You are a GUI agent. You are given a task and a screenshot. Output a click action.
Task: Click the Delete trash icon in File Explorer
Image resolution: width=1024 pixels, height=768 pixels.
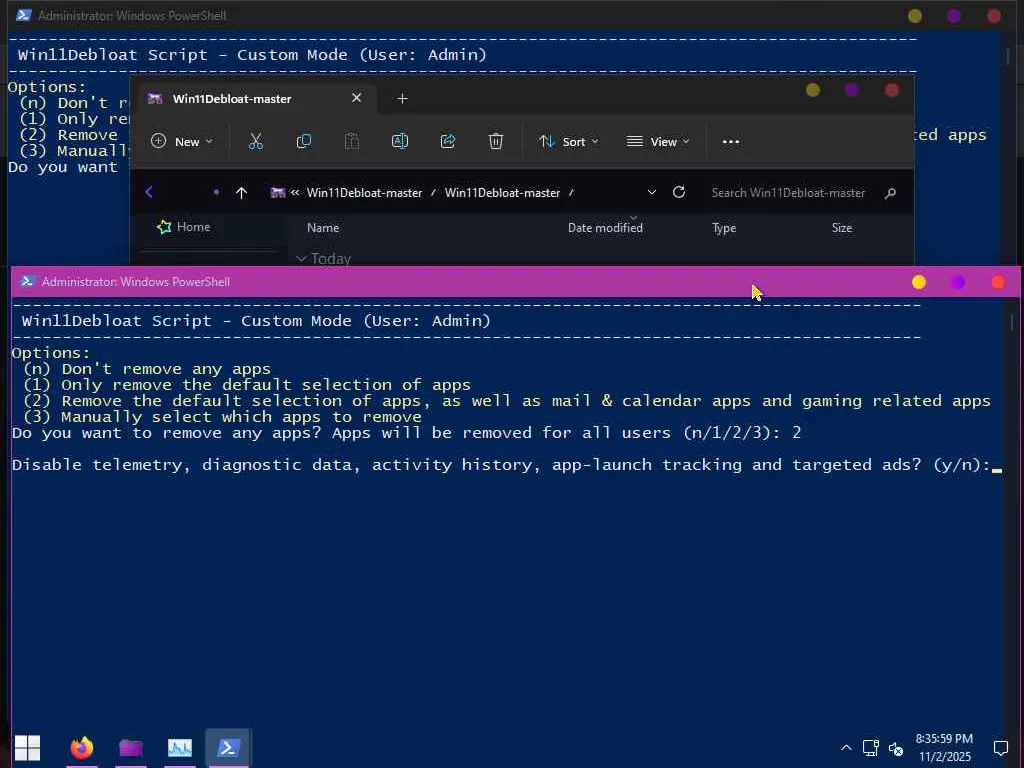pyautogui.click(x=496, y=141)
